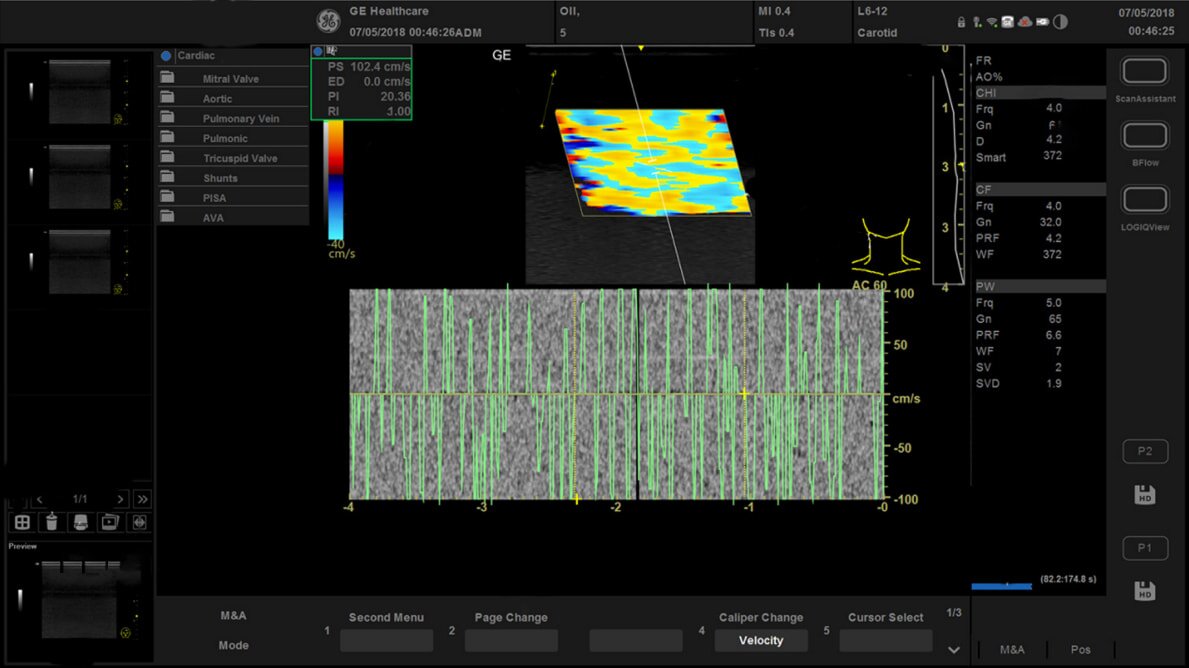Image resolution: width=1189 pixels, height=668 pixels.
Task: Click the trash can delete icon
Action: 51,522
